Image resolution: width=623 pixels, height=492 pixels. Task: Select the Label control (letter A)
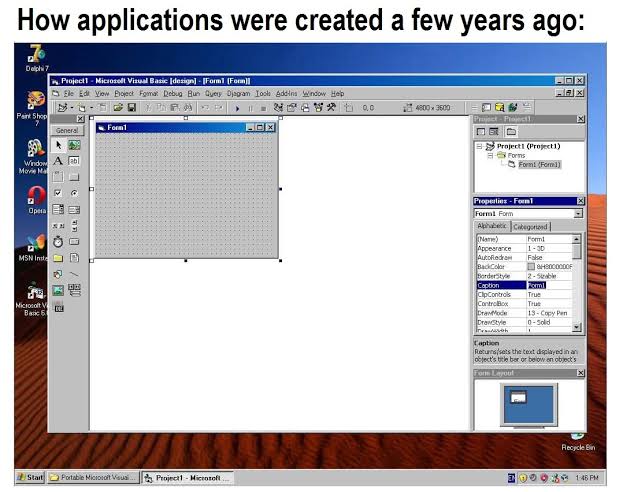click(x=58, y=161)
